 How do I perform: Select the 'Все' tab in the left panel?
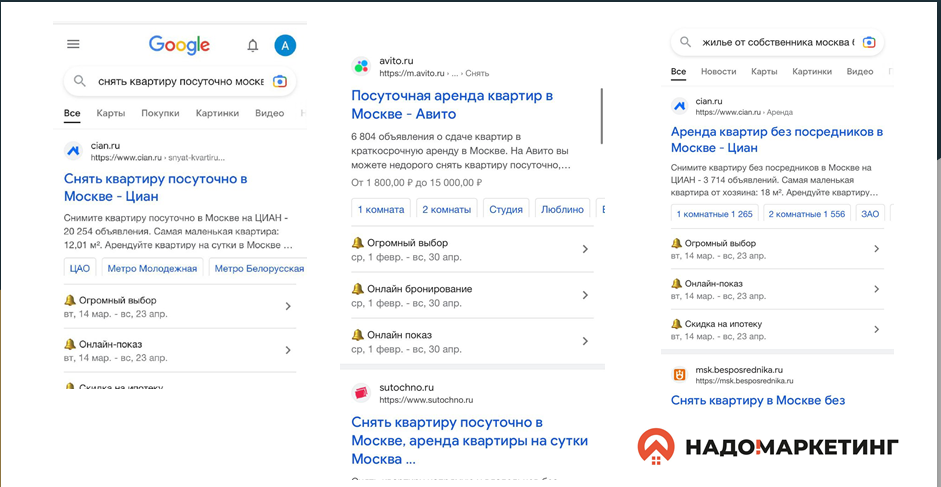(72, 113)
